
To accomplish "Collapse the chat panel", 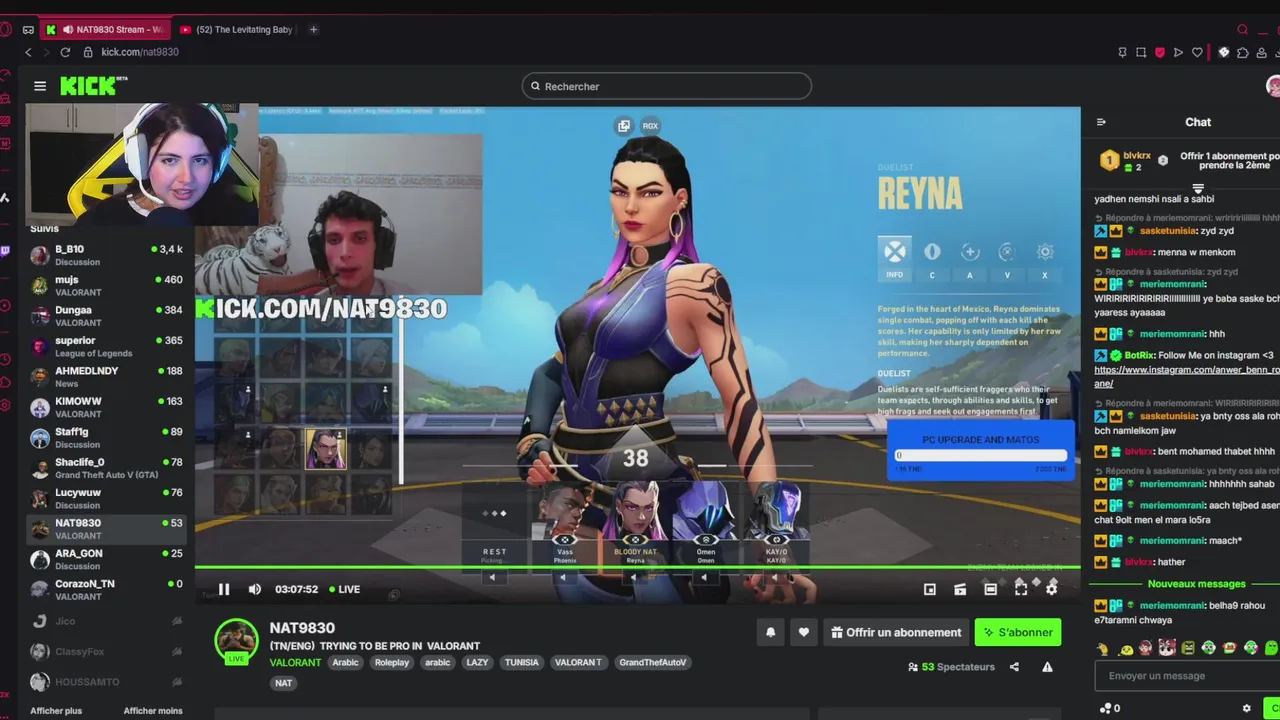I will tap(1101, 122).
